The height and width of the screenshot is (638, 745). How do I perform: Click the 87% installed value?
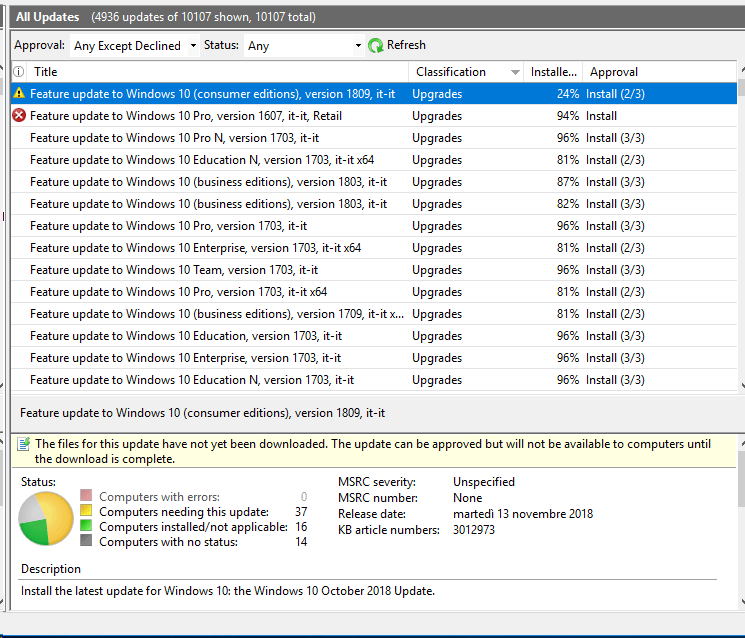pos(568,182)
